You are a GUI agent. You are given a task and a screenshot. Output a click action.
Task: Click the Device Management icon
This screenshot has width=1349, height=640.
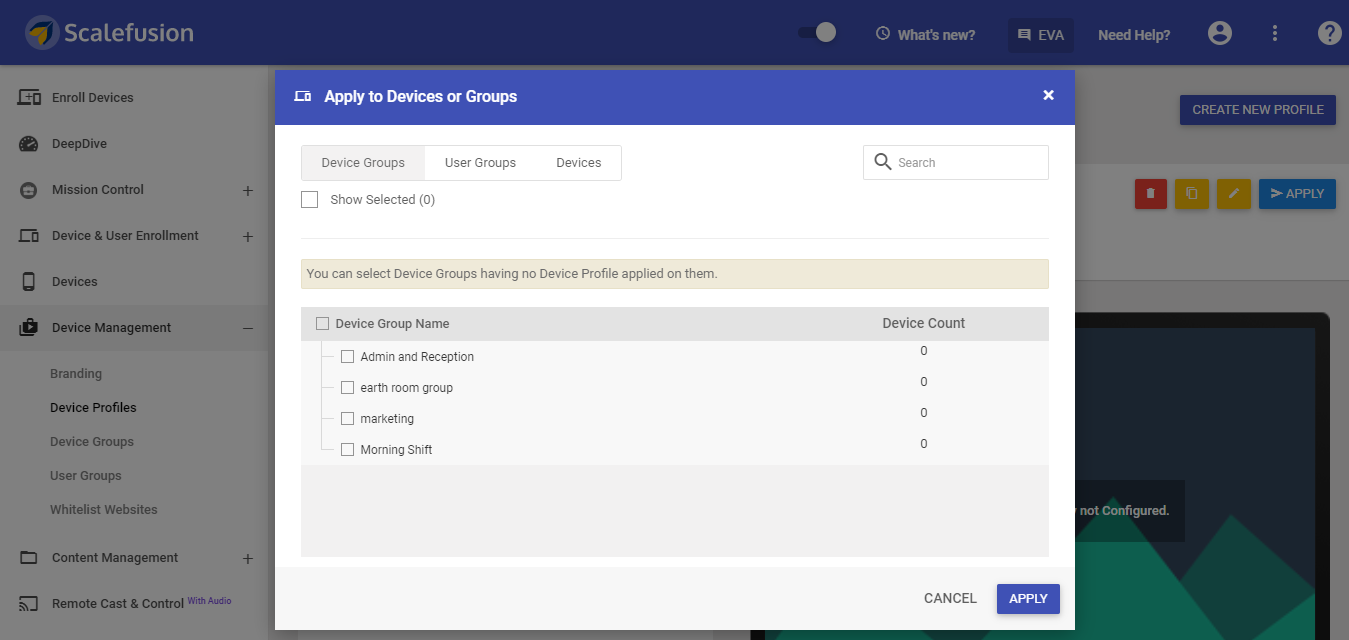[29, 328]
